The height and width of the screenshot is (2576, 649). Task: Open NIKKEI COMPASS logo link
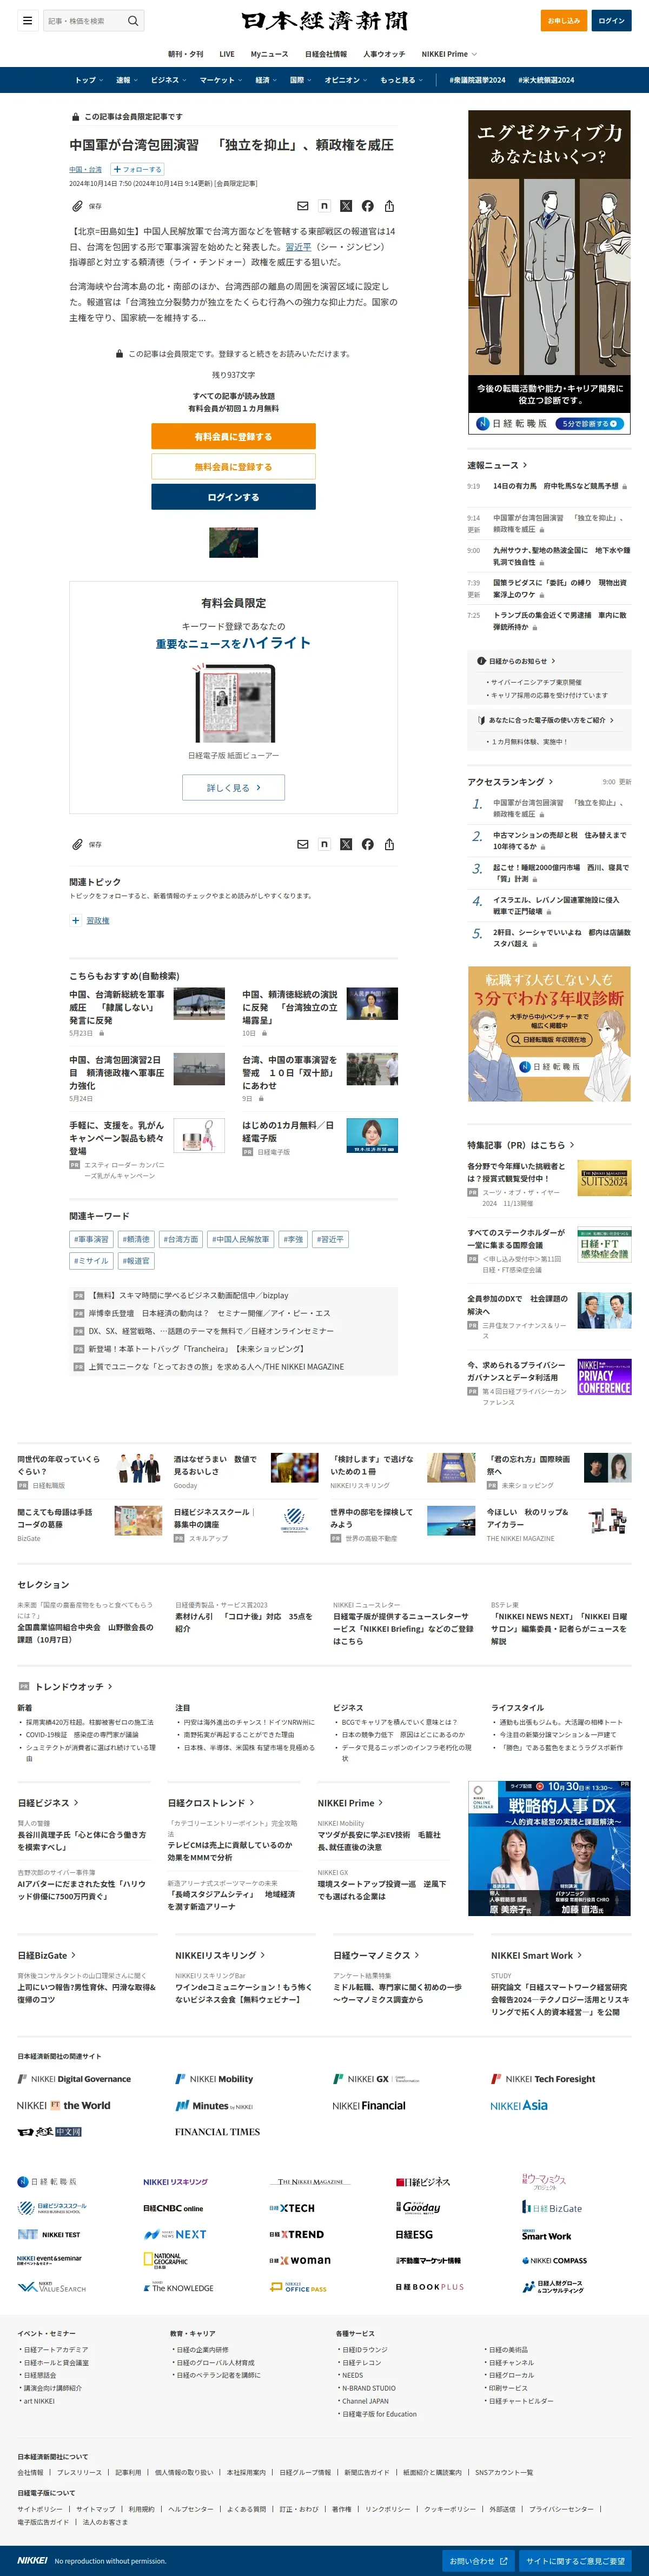tap(554, 2260)
